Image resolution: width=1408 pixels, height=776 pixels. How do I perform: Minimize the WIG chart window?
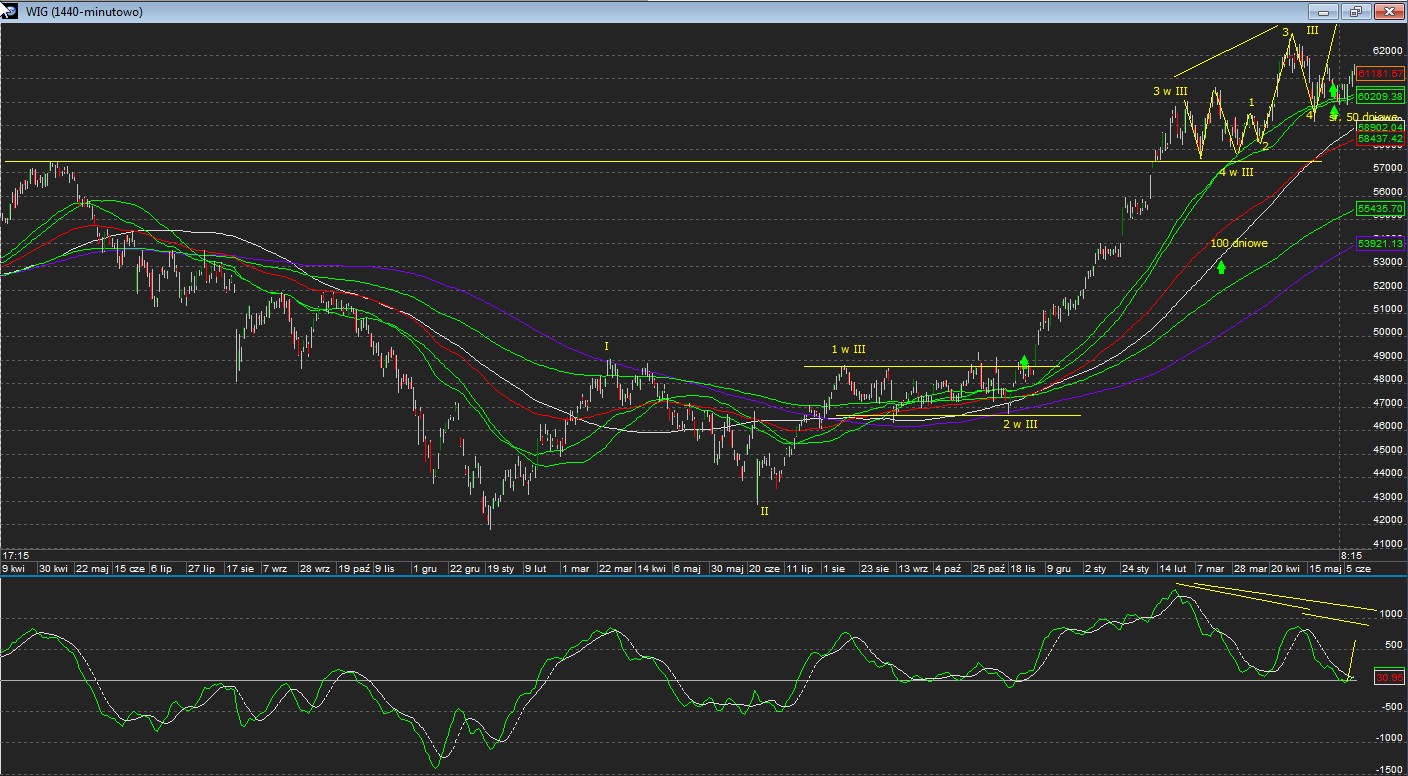[x=1323, y=12]
